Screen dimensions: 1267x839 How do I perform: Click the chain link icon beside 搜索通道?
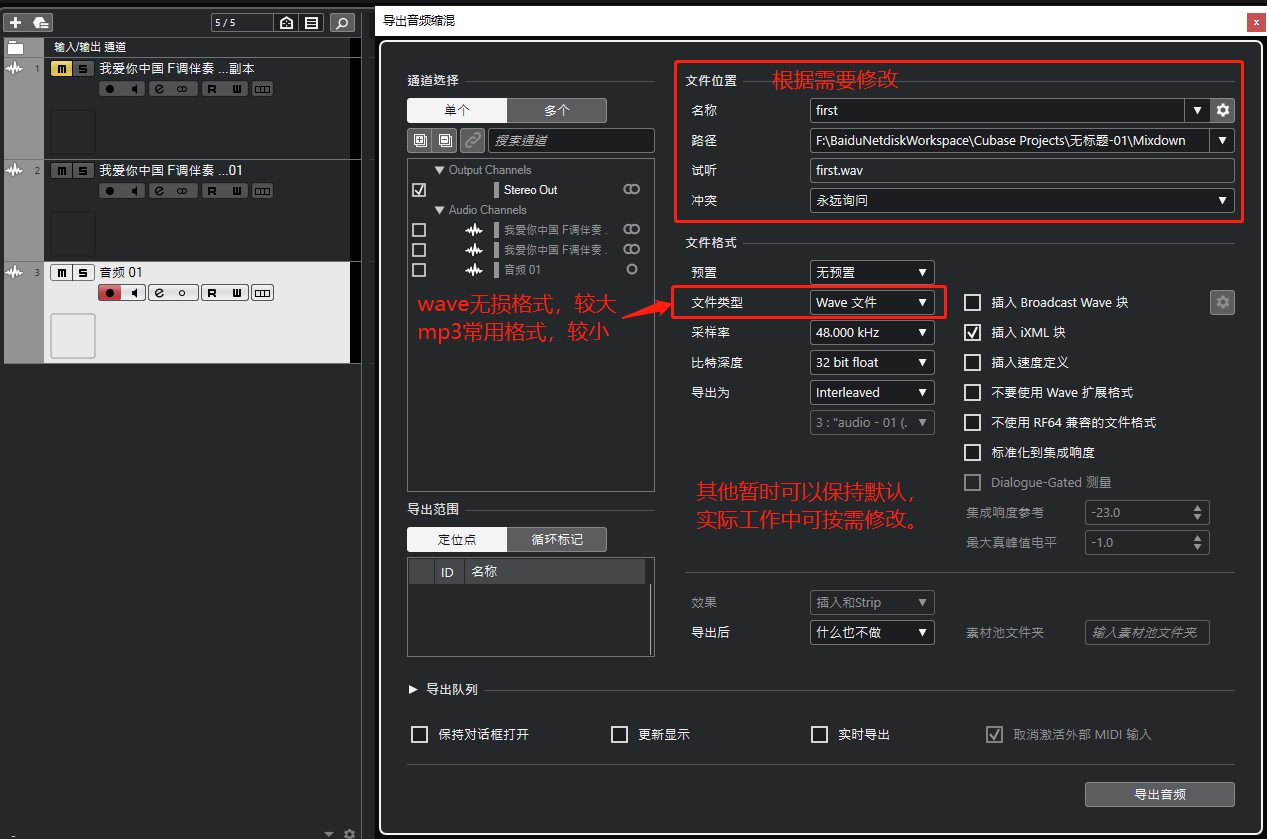pyautogui.click(x=472, y=141)
